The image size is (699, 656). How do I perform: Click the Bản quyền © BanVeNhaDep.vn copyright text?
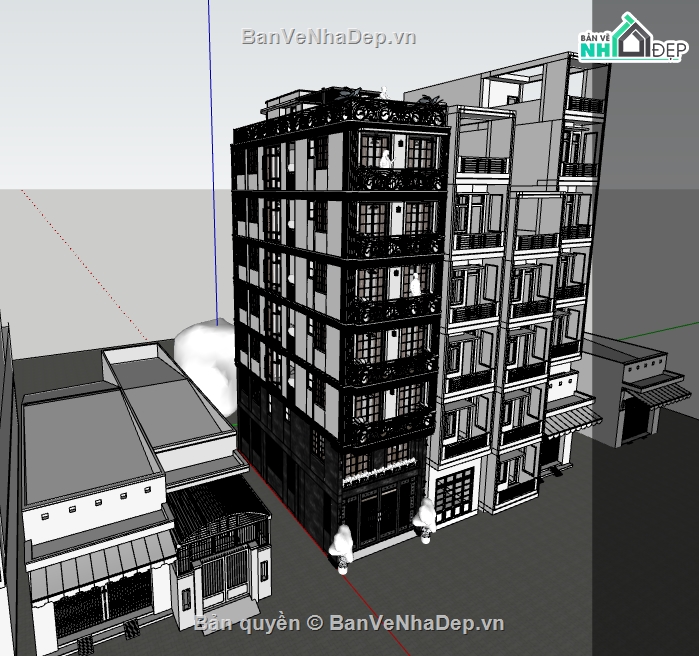[x=349, y=623]
